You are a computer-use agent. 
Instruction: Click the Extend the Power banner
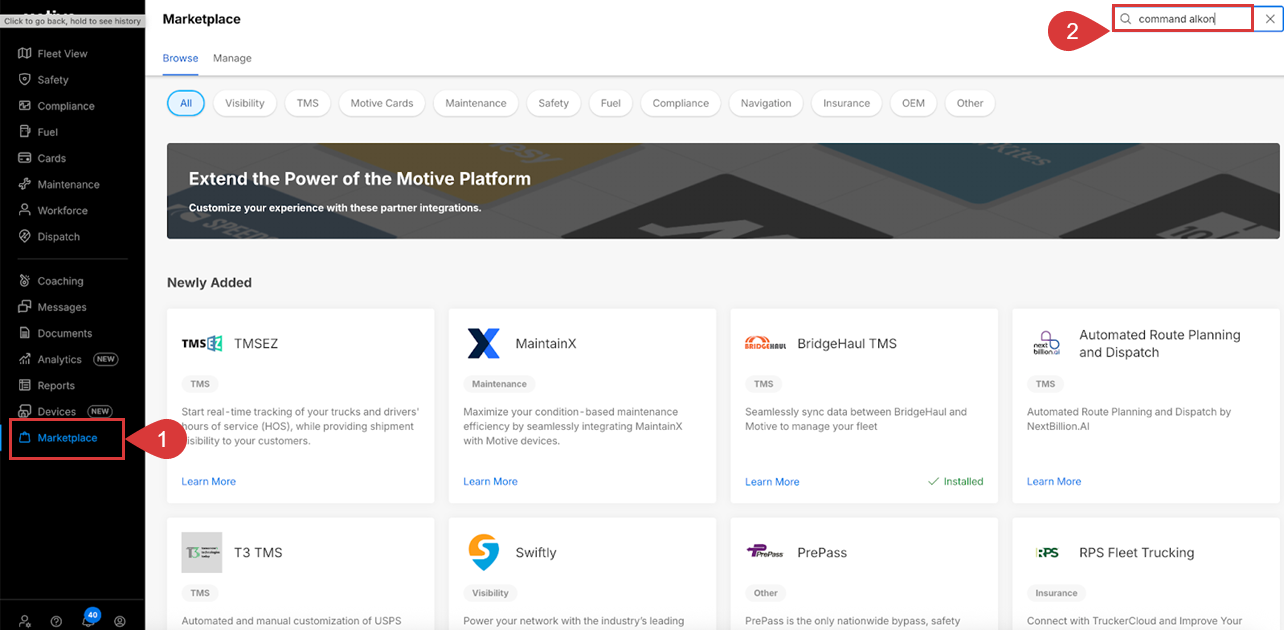pyautogui.click(x=723, y=191)
